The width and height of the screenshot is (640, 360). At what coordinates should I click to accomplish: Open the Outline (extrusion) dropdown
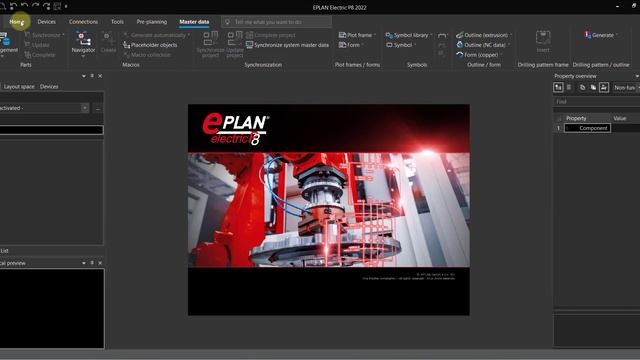click(x=484, y=35)
